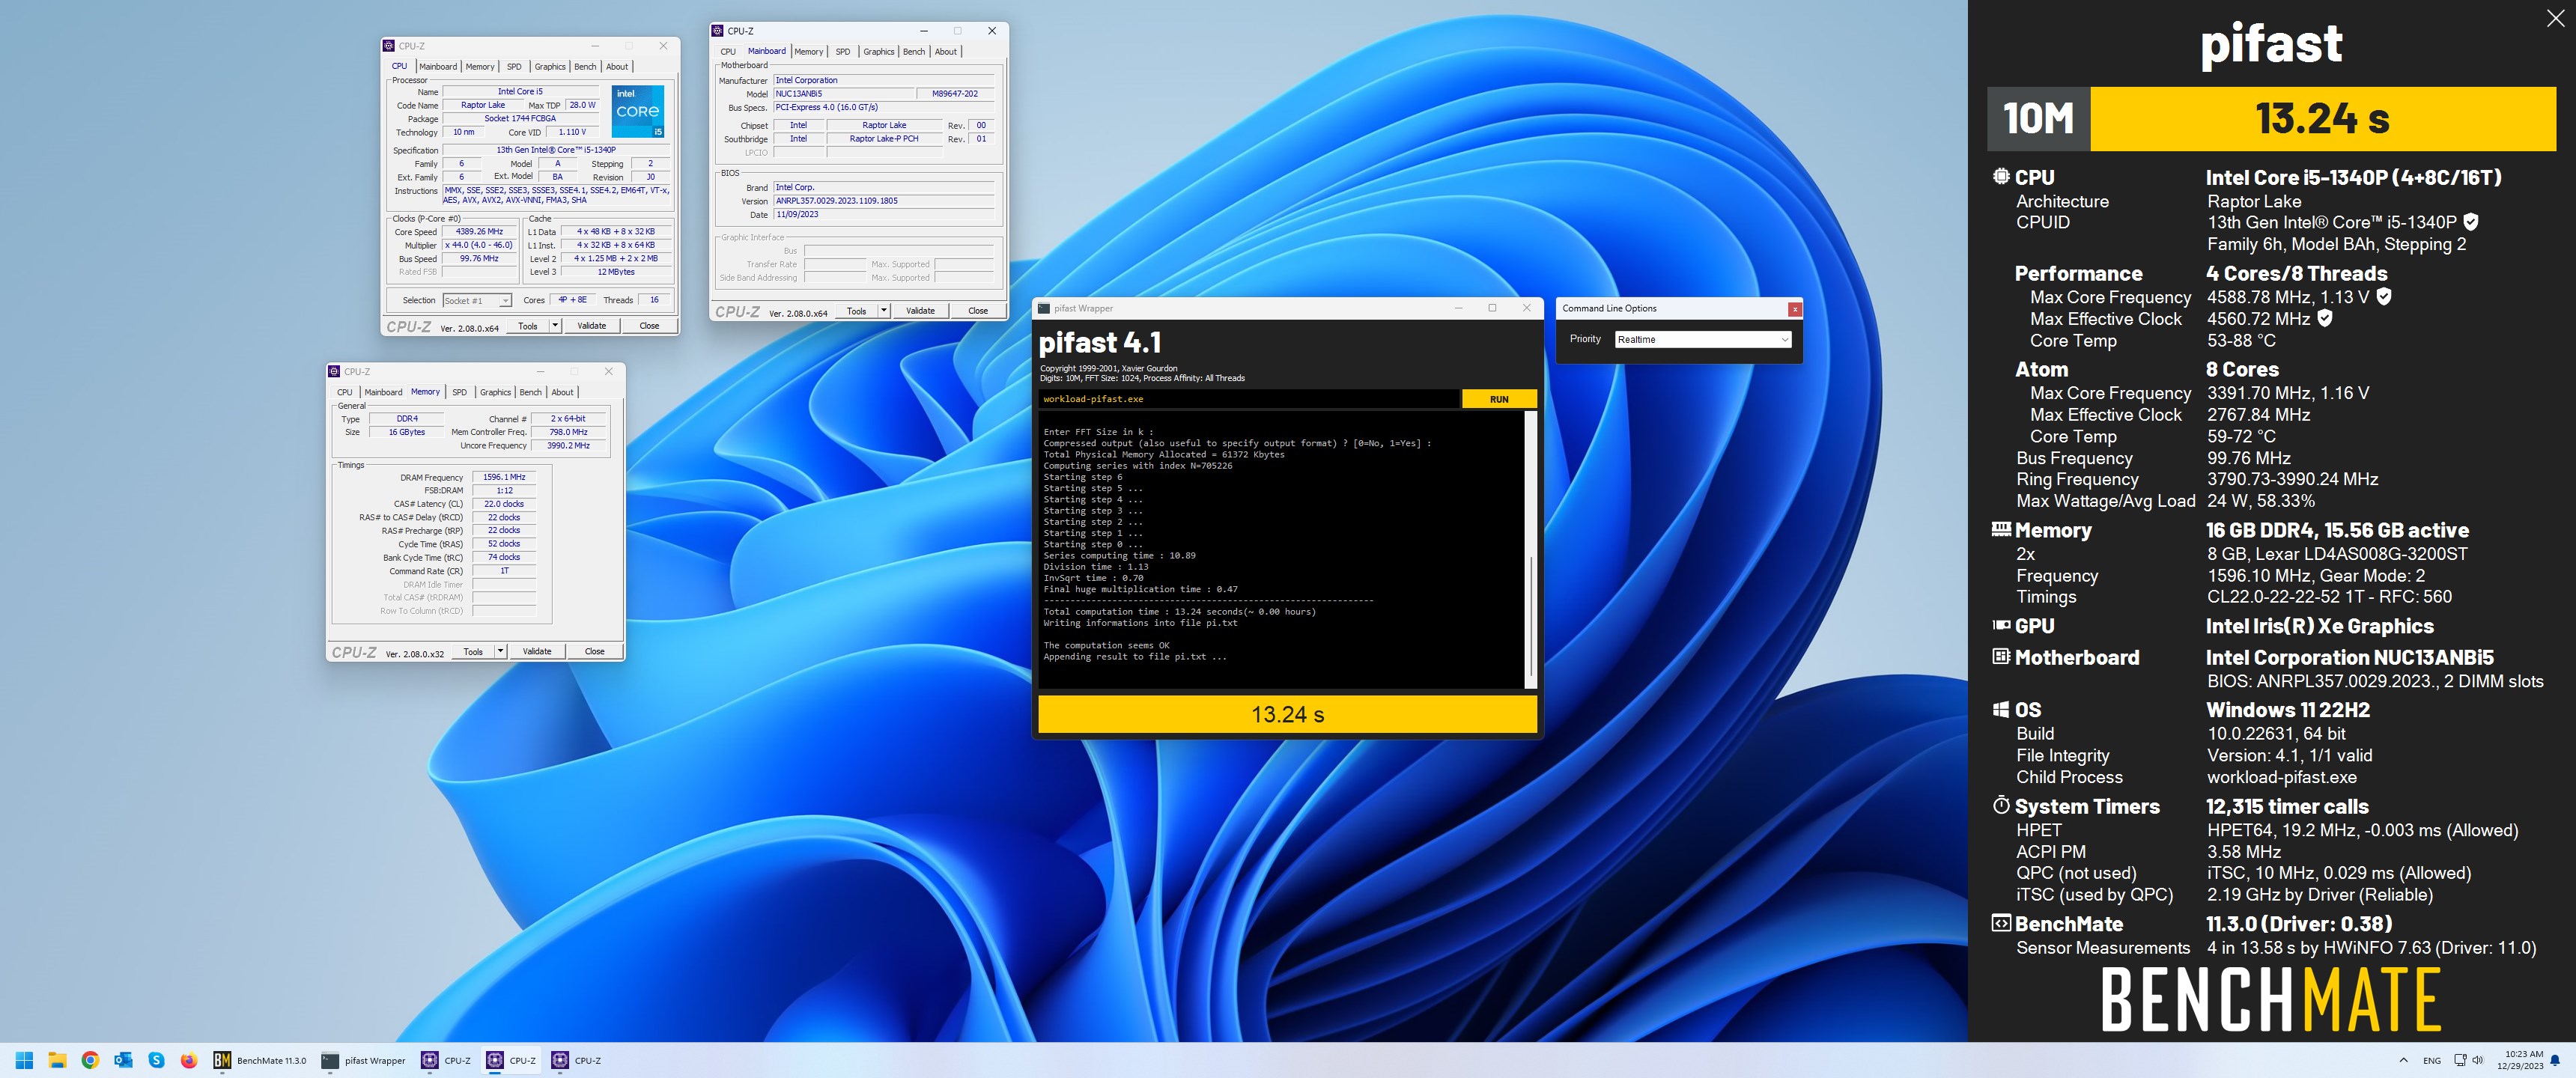Open About tab in CPU-Z Memory window
This screenshot has width=2576, height=1078.
point(563,392)
